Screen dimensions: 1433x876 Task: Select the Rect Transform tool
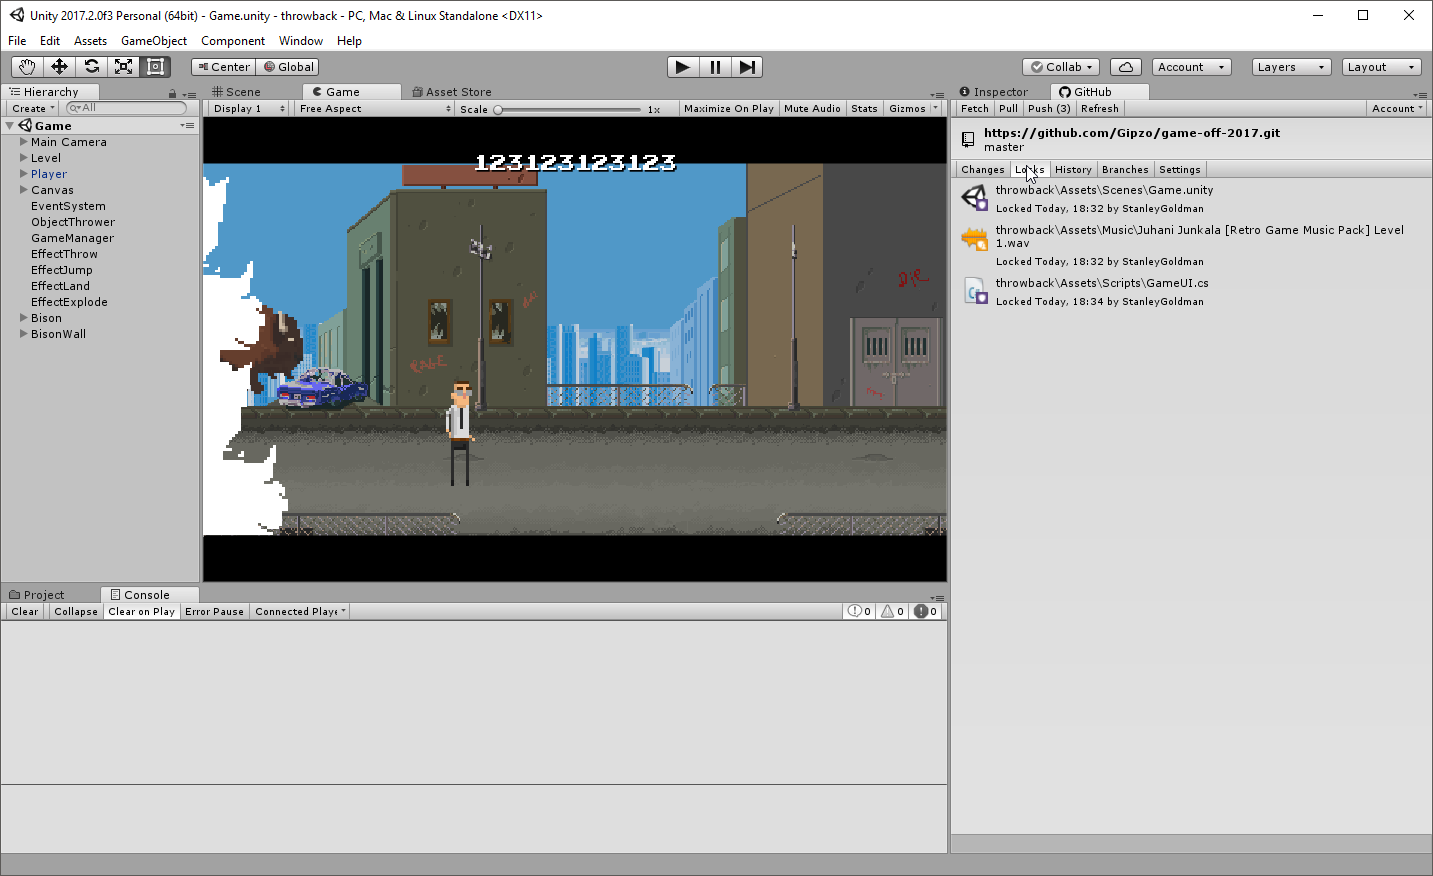click(x=155, y=66)
